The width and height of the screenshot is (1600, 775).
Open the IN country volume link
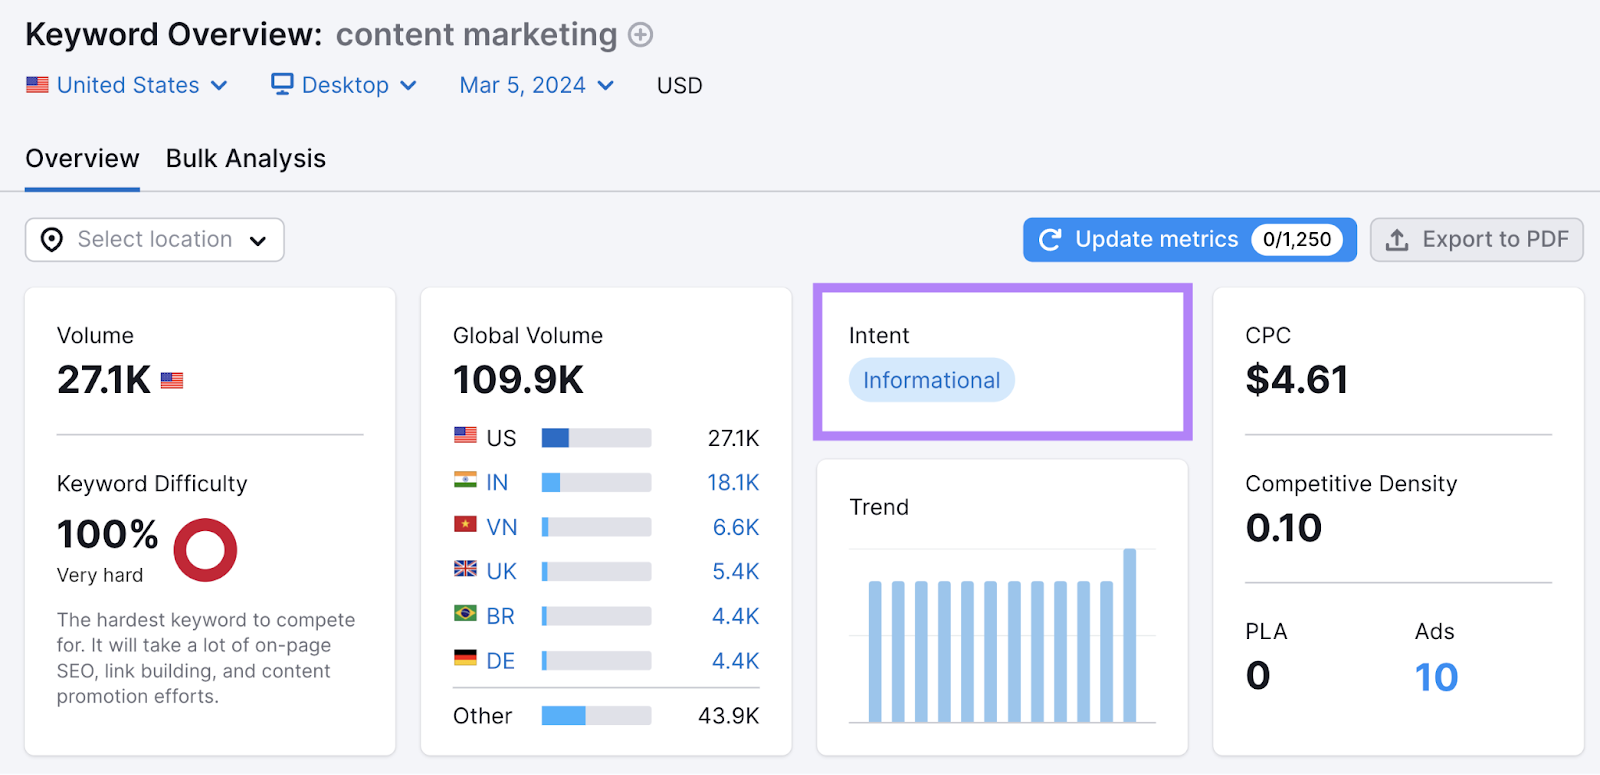[x=497, y=483]
